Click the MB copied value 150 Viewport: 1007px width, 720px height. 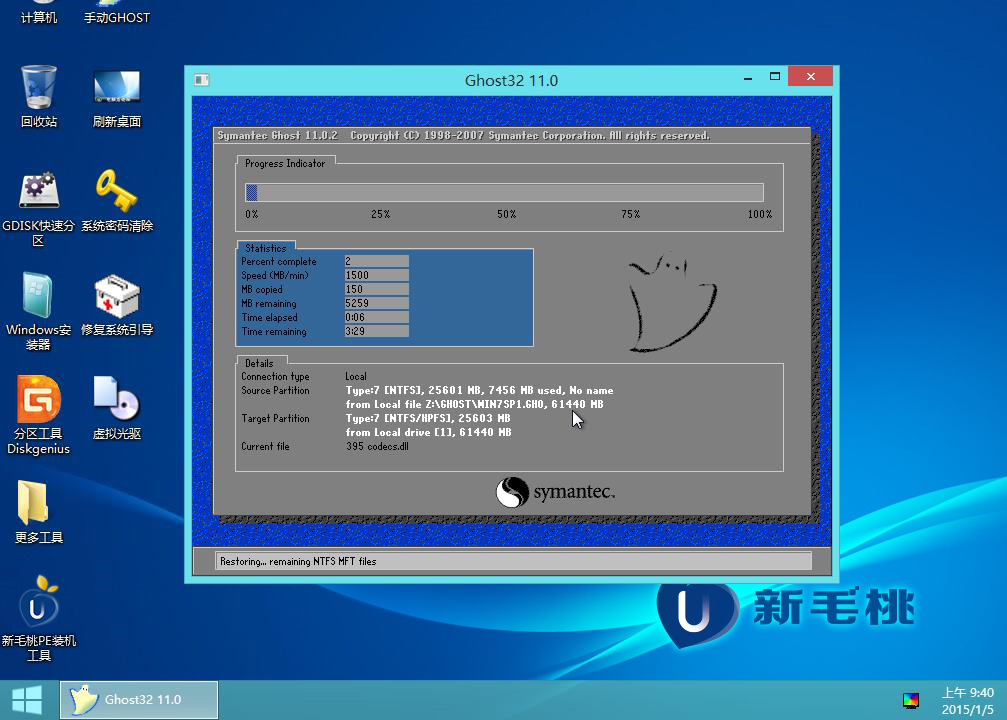376,289
